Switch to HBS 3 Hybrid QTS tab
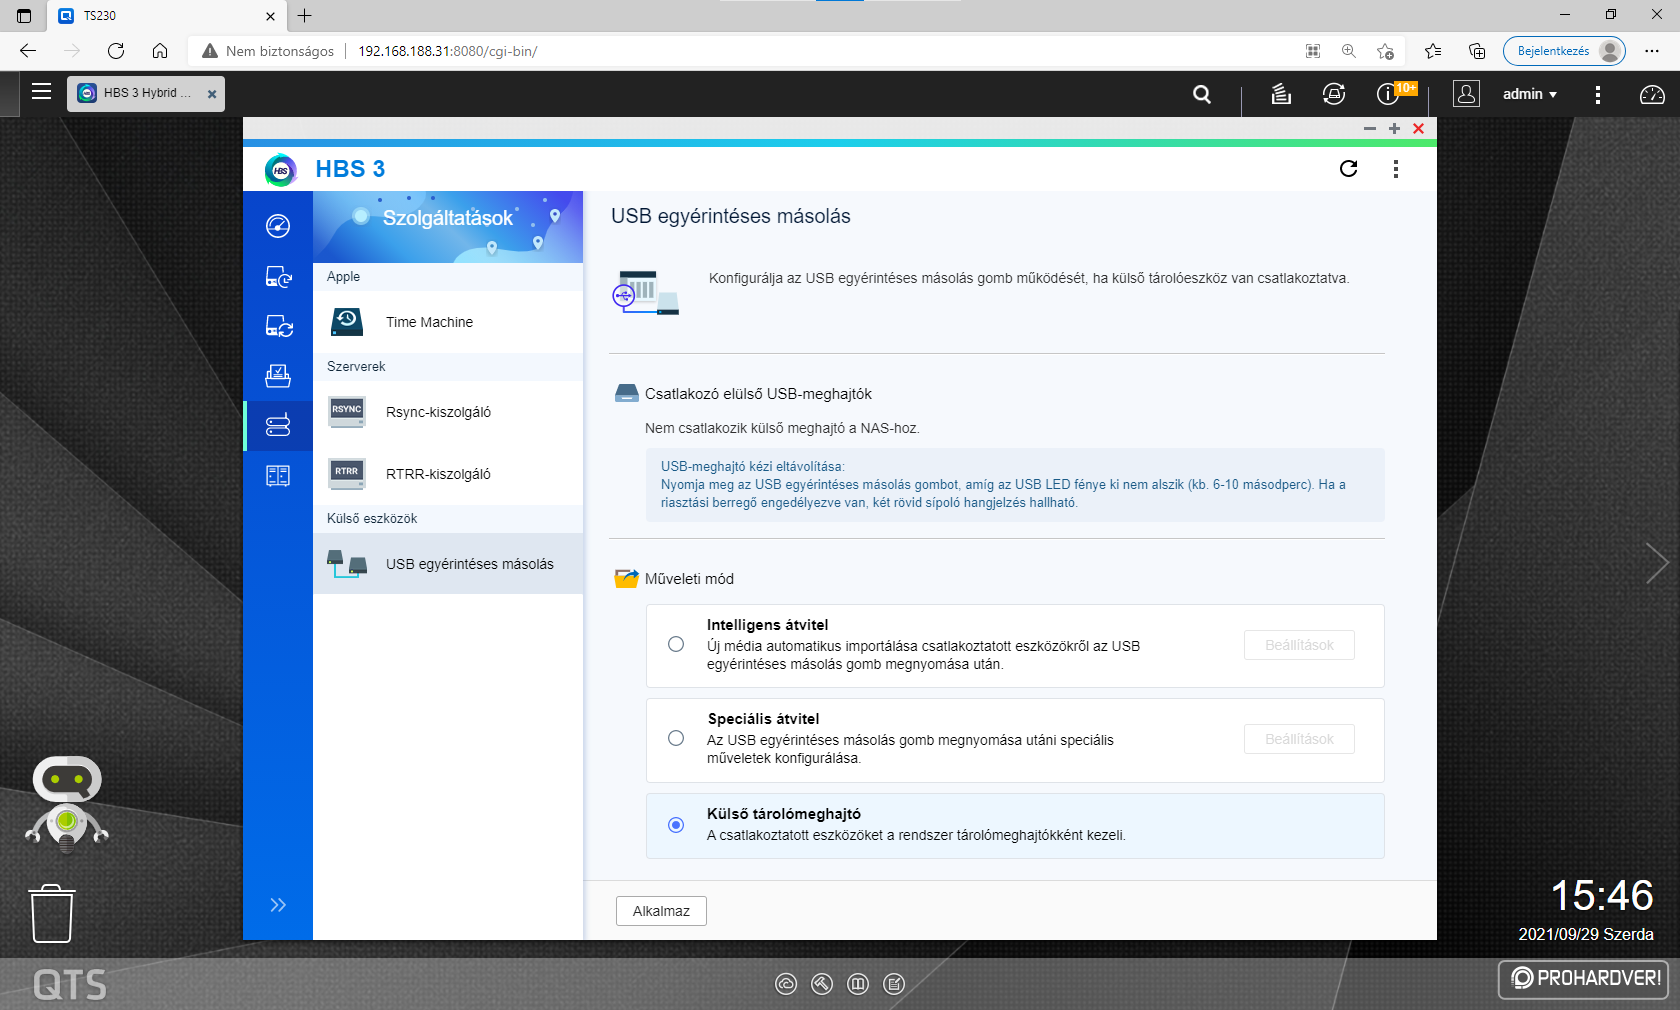This screenshot has height=1010, width=1680. [x=146, y=93]
